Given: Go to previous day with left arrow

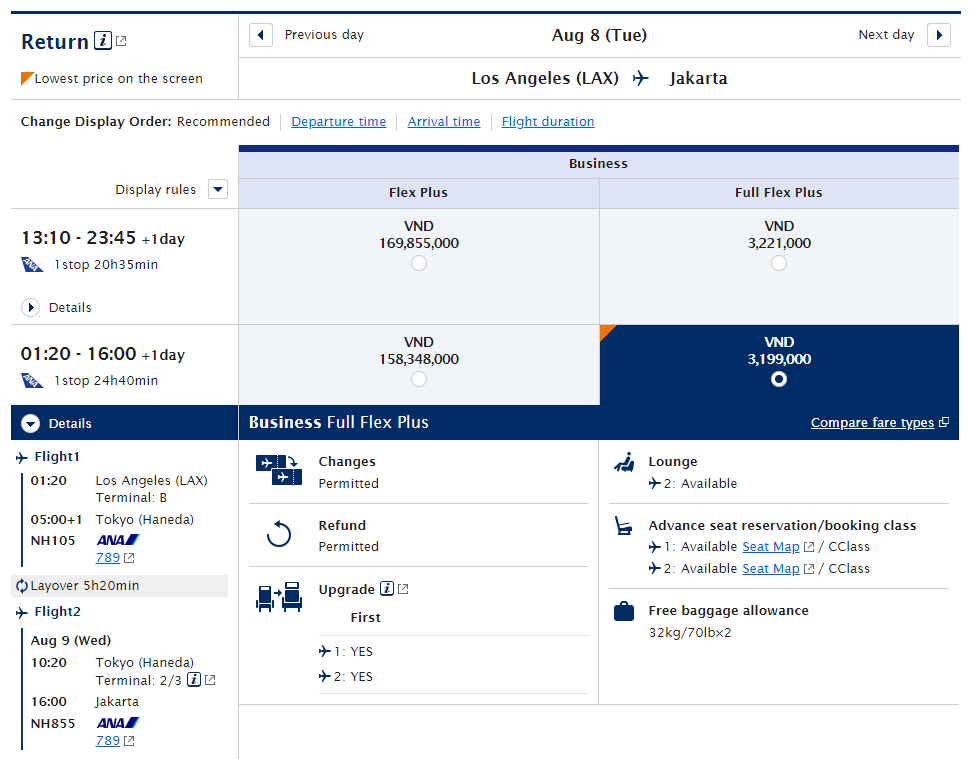Looking at the screenshot, I should (x=261, y=35).
